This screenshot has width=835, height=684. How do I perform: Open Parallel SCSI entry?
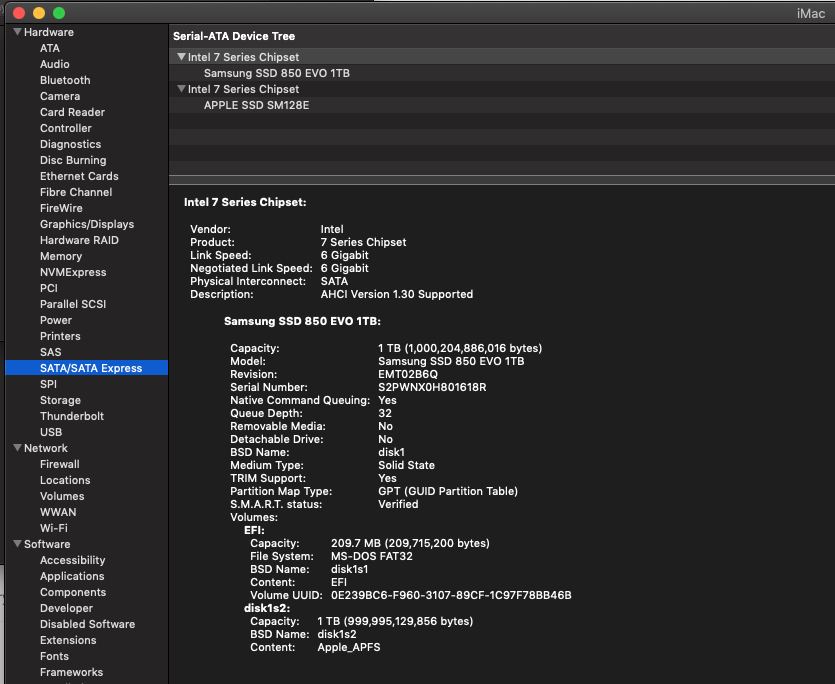point(73,304)
